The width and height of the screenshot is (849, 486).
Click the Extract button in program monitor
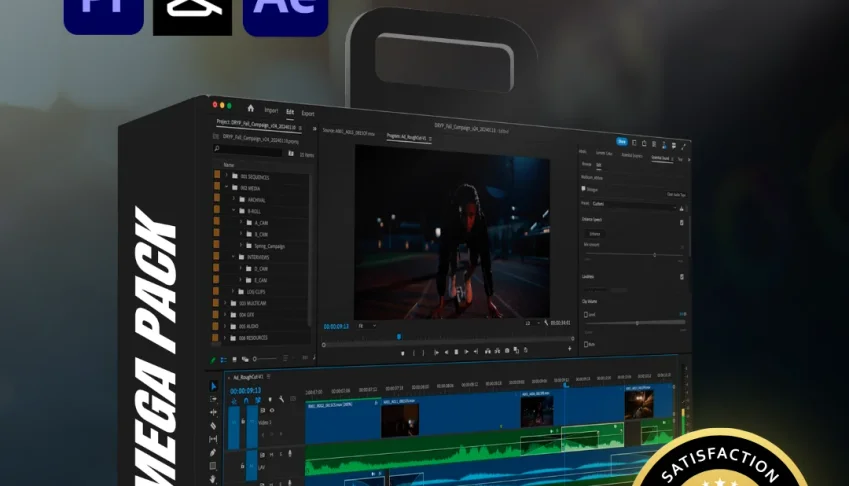click(x=497, y=351)
